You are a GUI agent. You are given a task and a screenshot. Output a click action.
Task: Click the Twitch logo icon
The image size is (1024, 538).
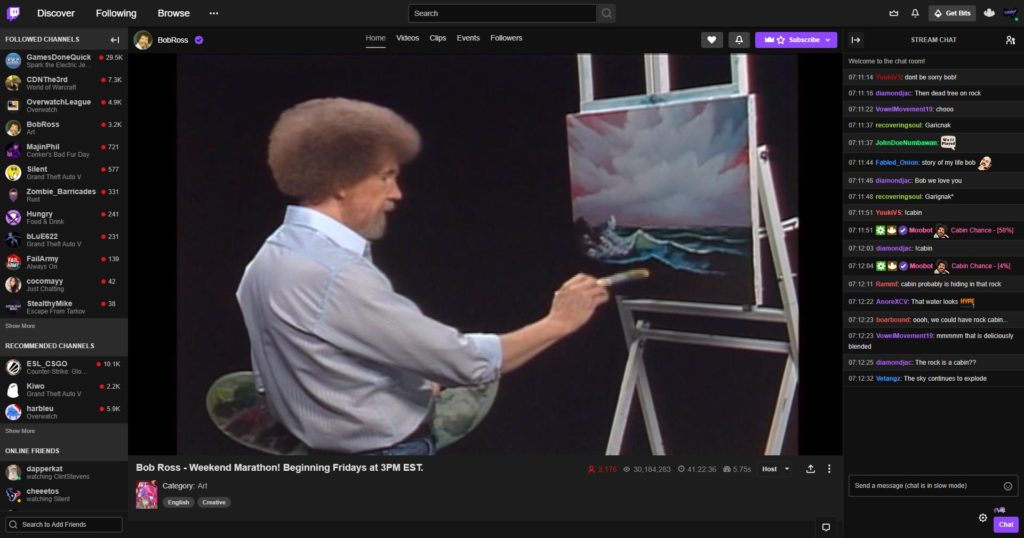pos(13,13)
